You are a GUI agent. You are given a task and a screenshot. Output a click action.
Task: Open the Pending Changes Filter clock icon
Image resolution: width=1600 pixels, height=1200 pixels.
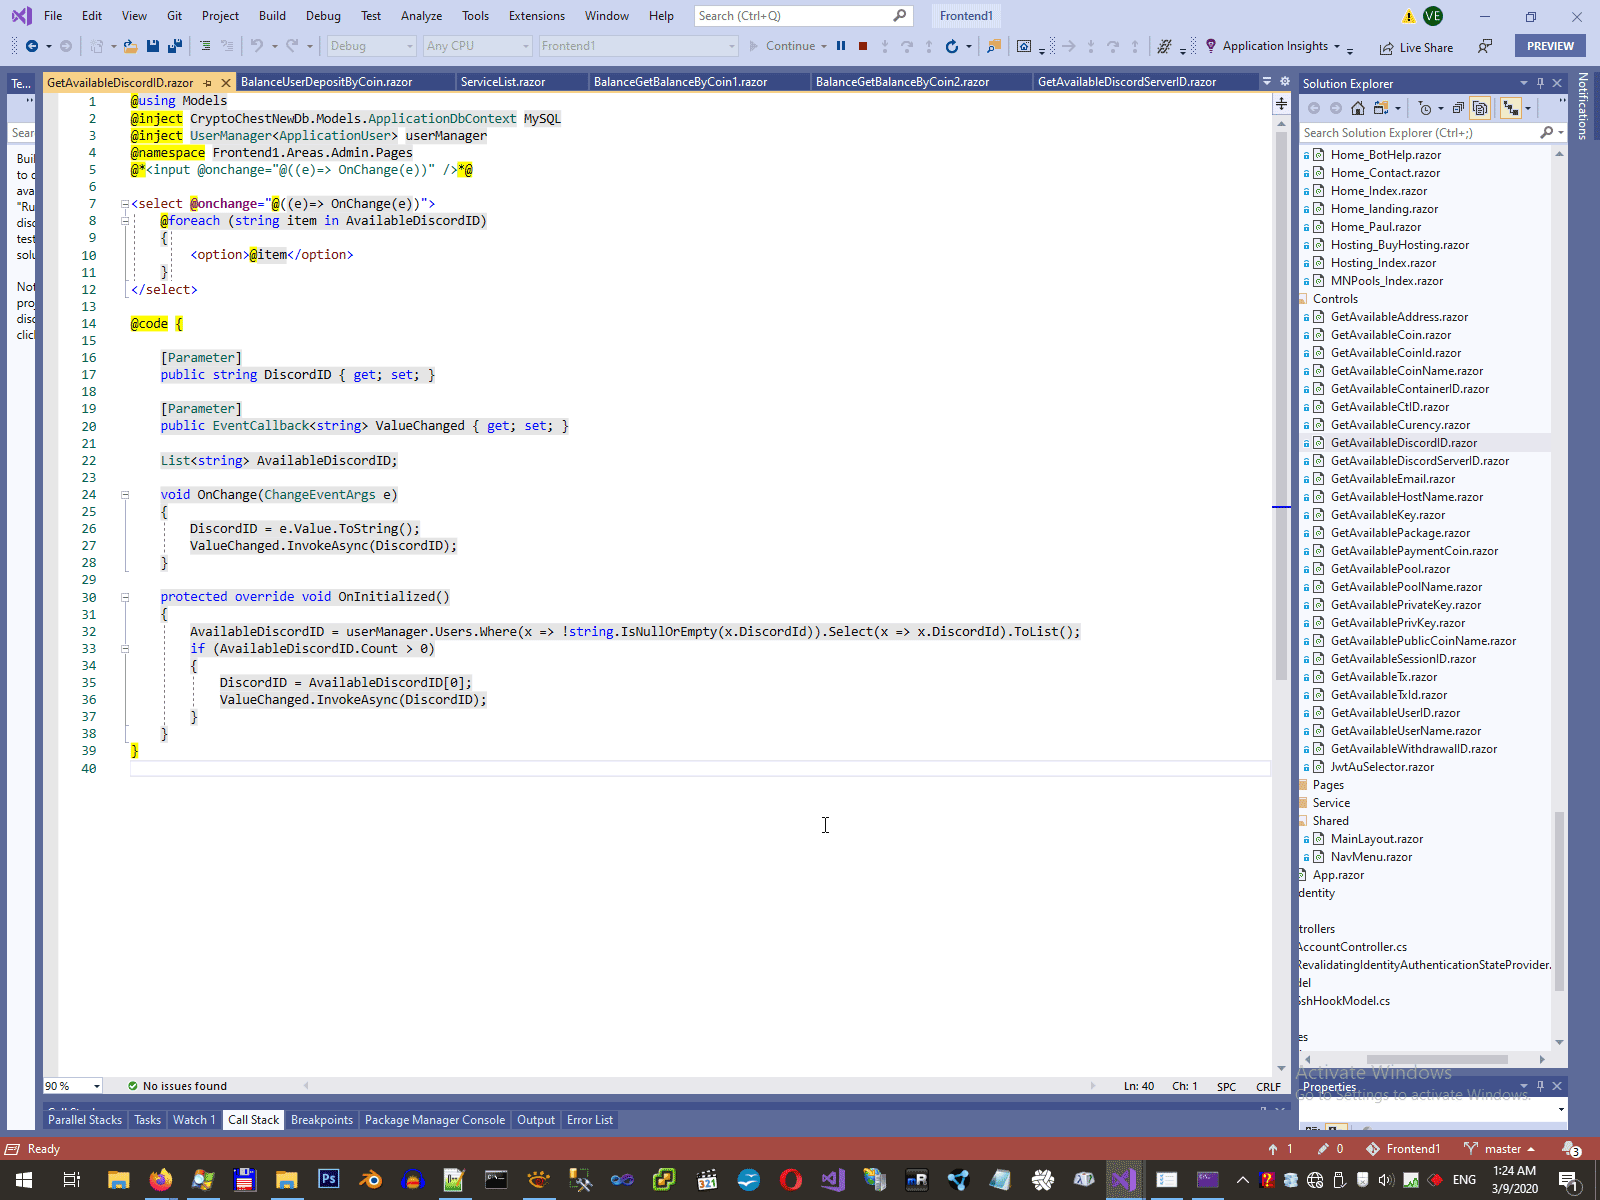[1425, 108]
